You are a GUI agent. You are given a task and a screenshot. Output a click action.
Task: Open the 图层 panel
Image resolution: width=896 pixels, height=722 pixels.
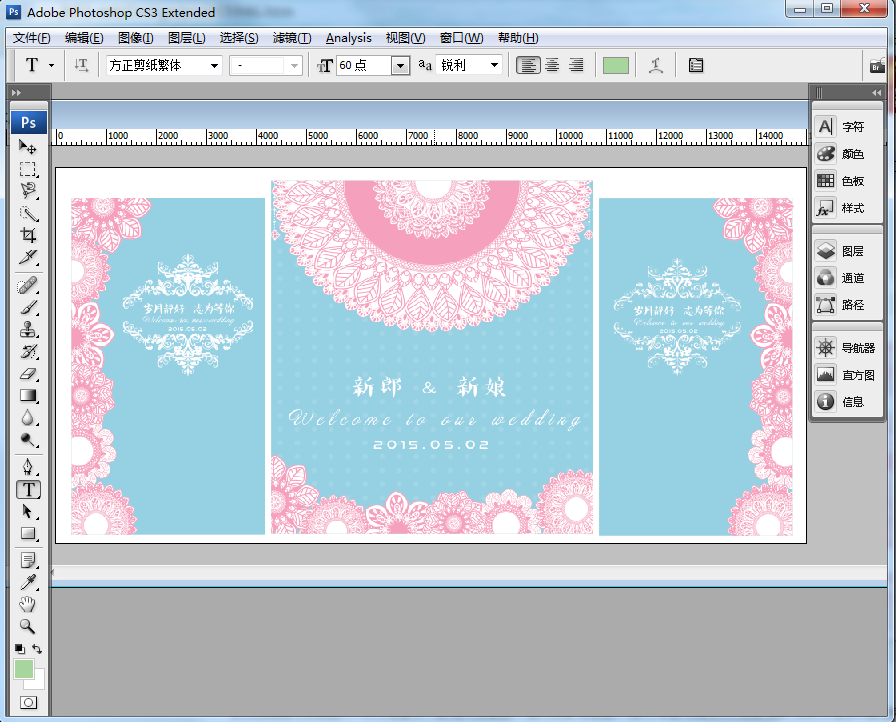click(847, 251)
